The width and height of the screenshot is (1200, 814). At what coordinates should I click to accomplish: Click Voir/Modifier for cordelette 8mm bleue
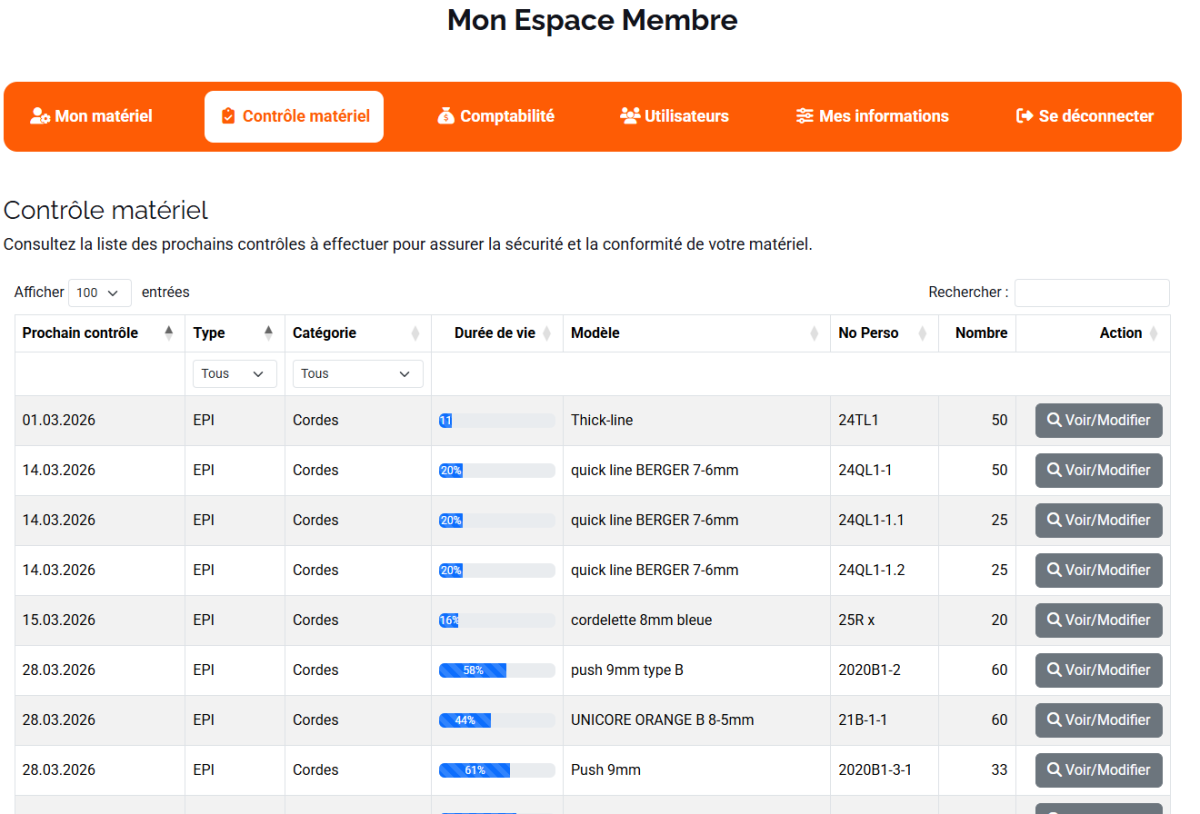point(1098,620)
